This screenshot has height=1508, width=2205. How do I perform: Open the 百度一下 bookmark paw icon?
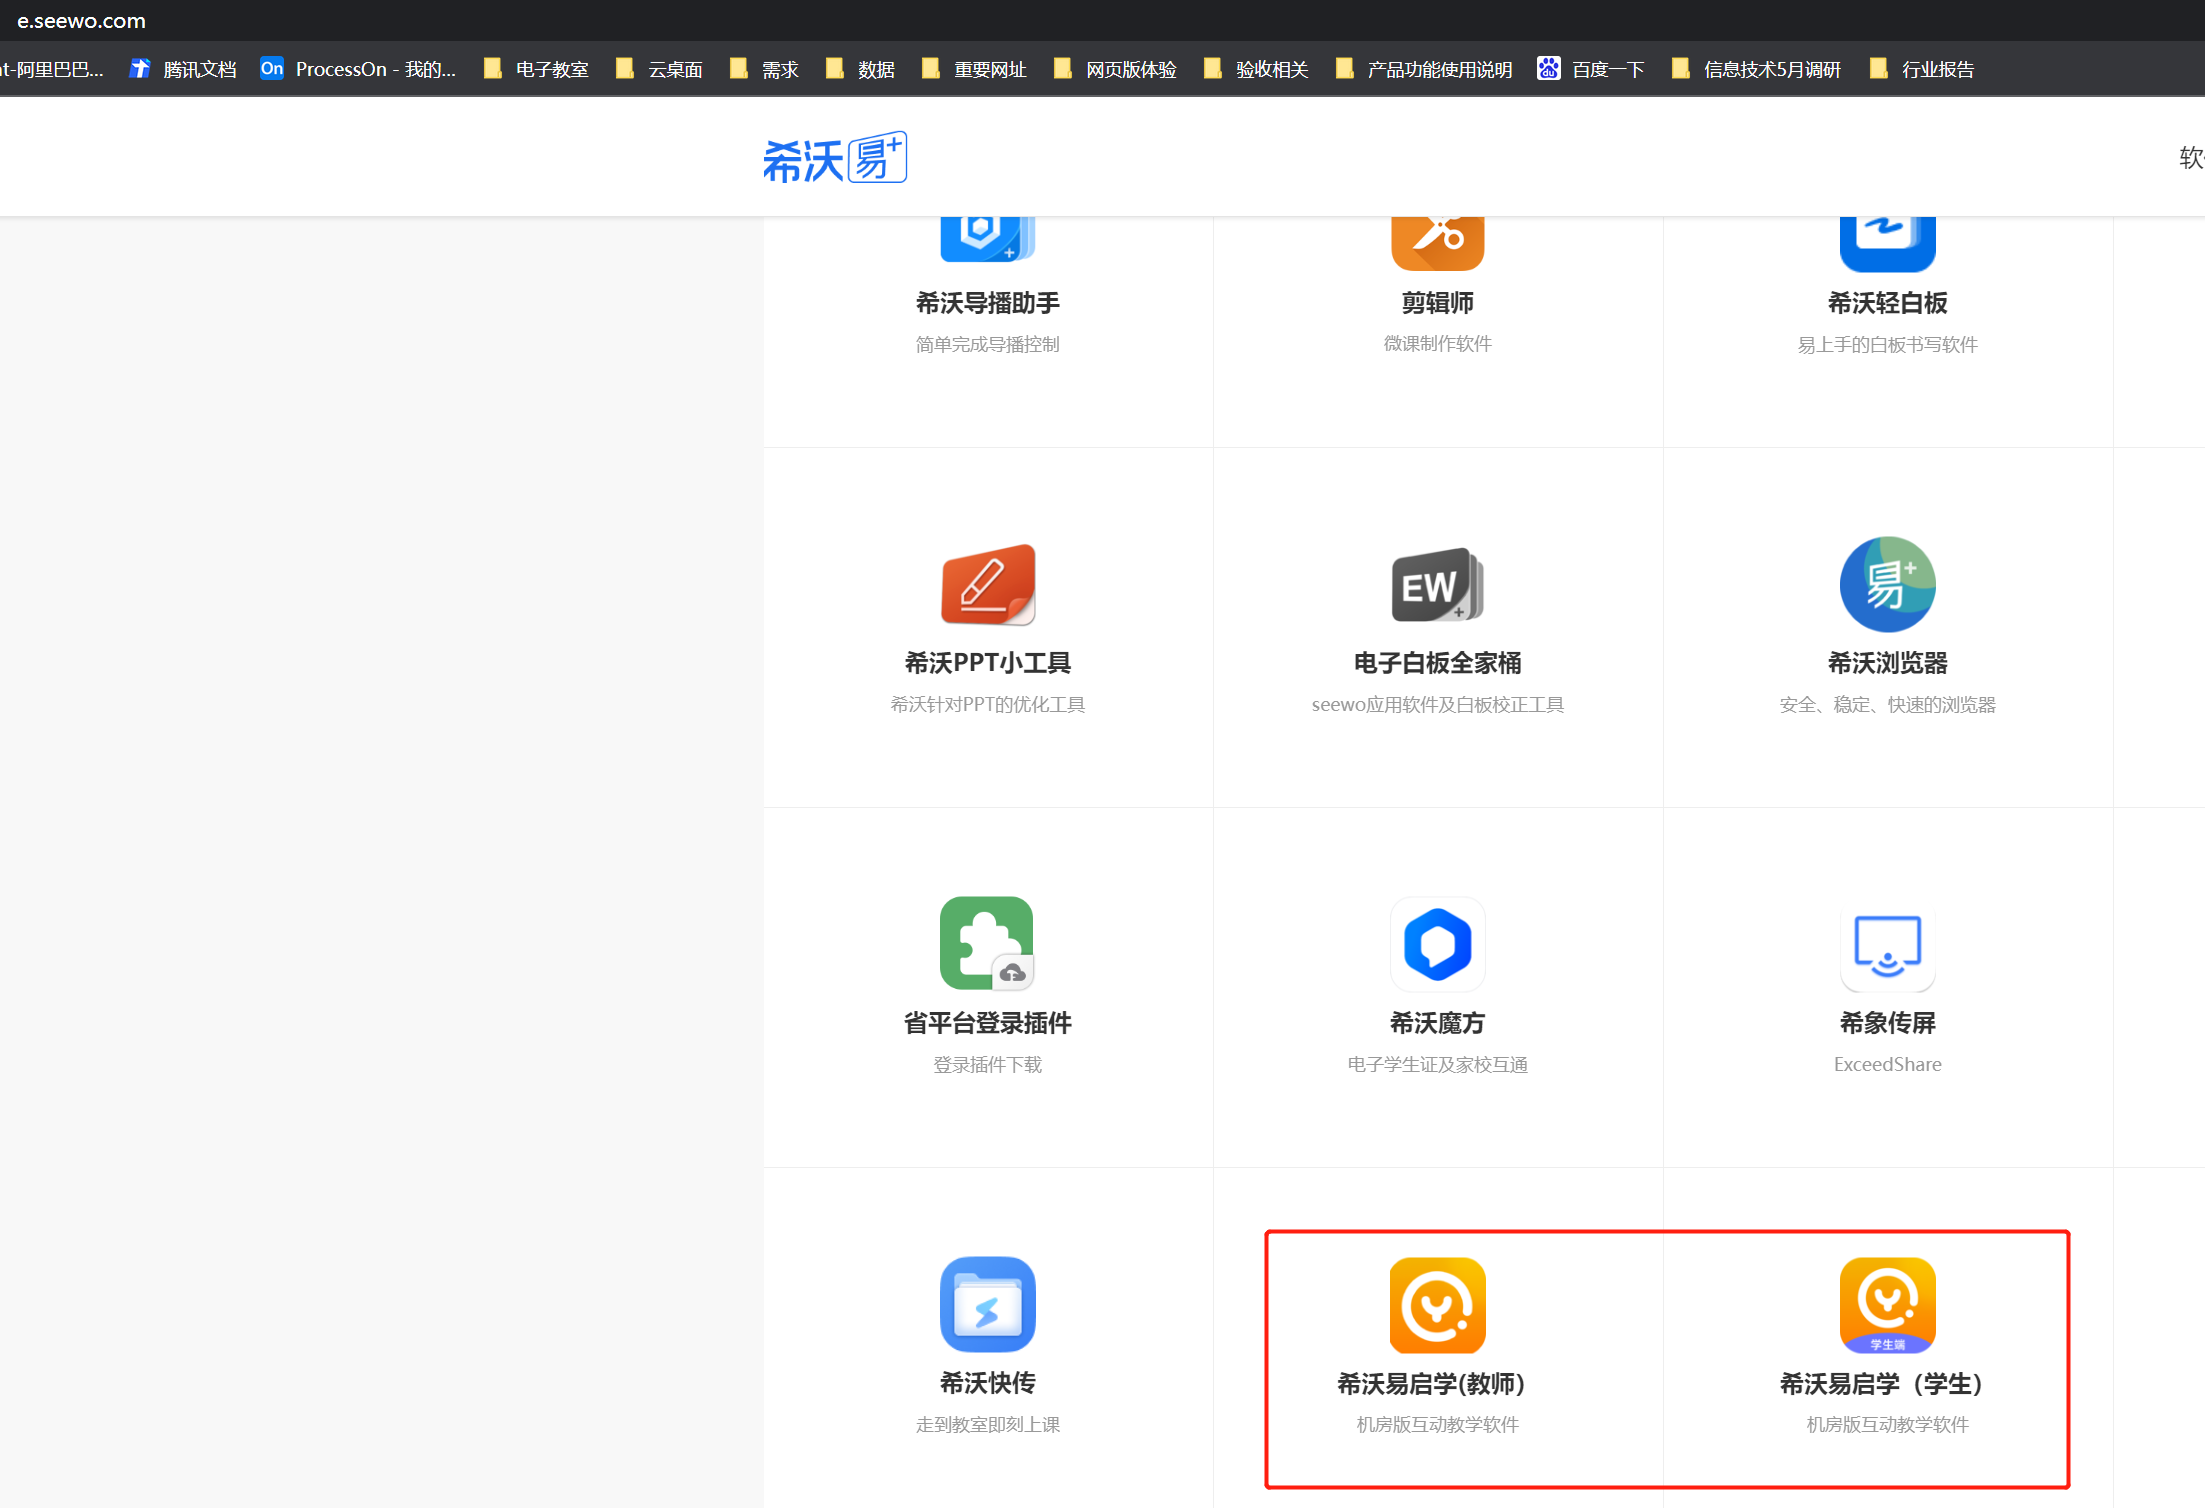tap(1549, 69)
